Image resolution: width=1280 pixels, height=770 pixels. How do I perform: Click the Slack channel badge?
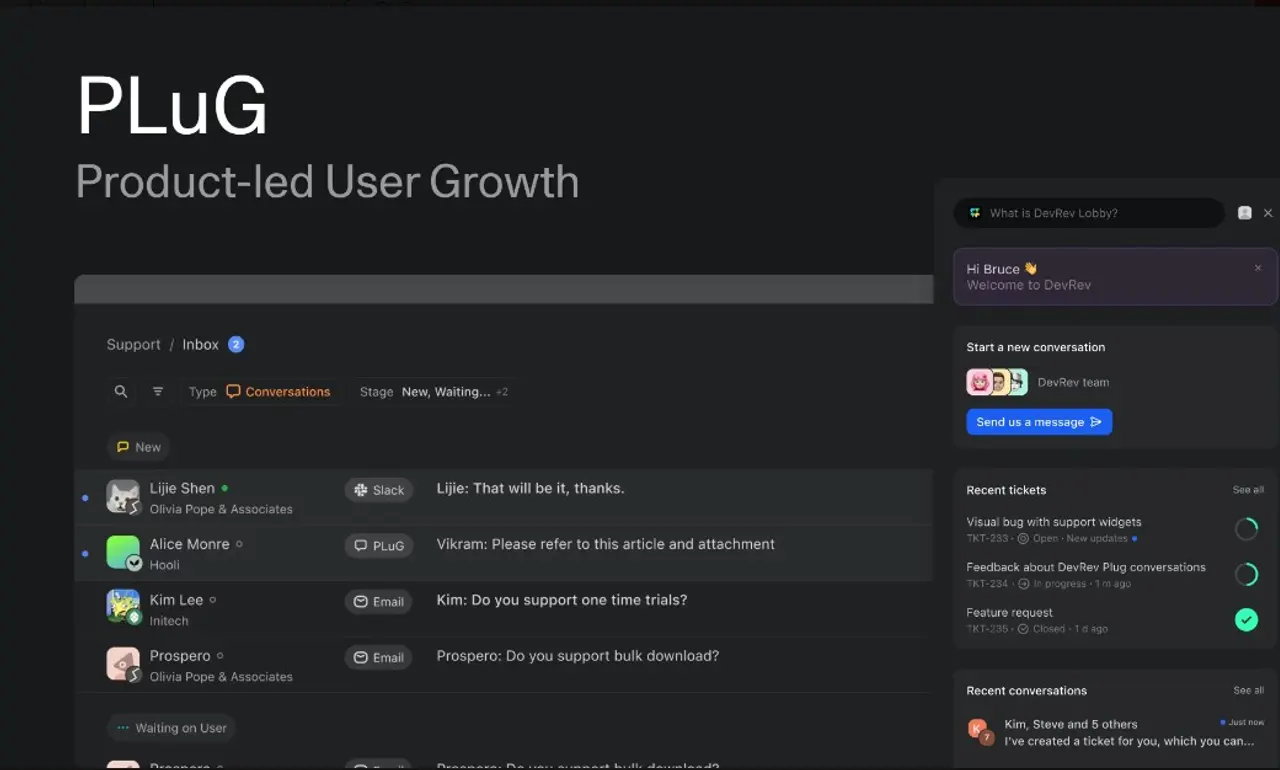[x=379, y=490]
